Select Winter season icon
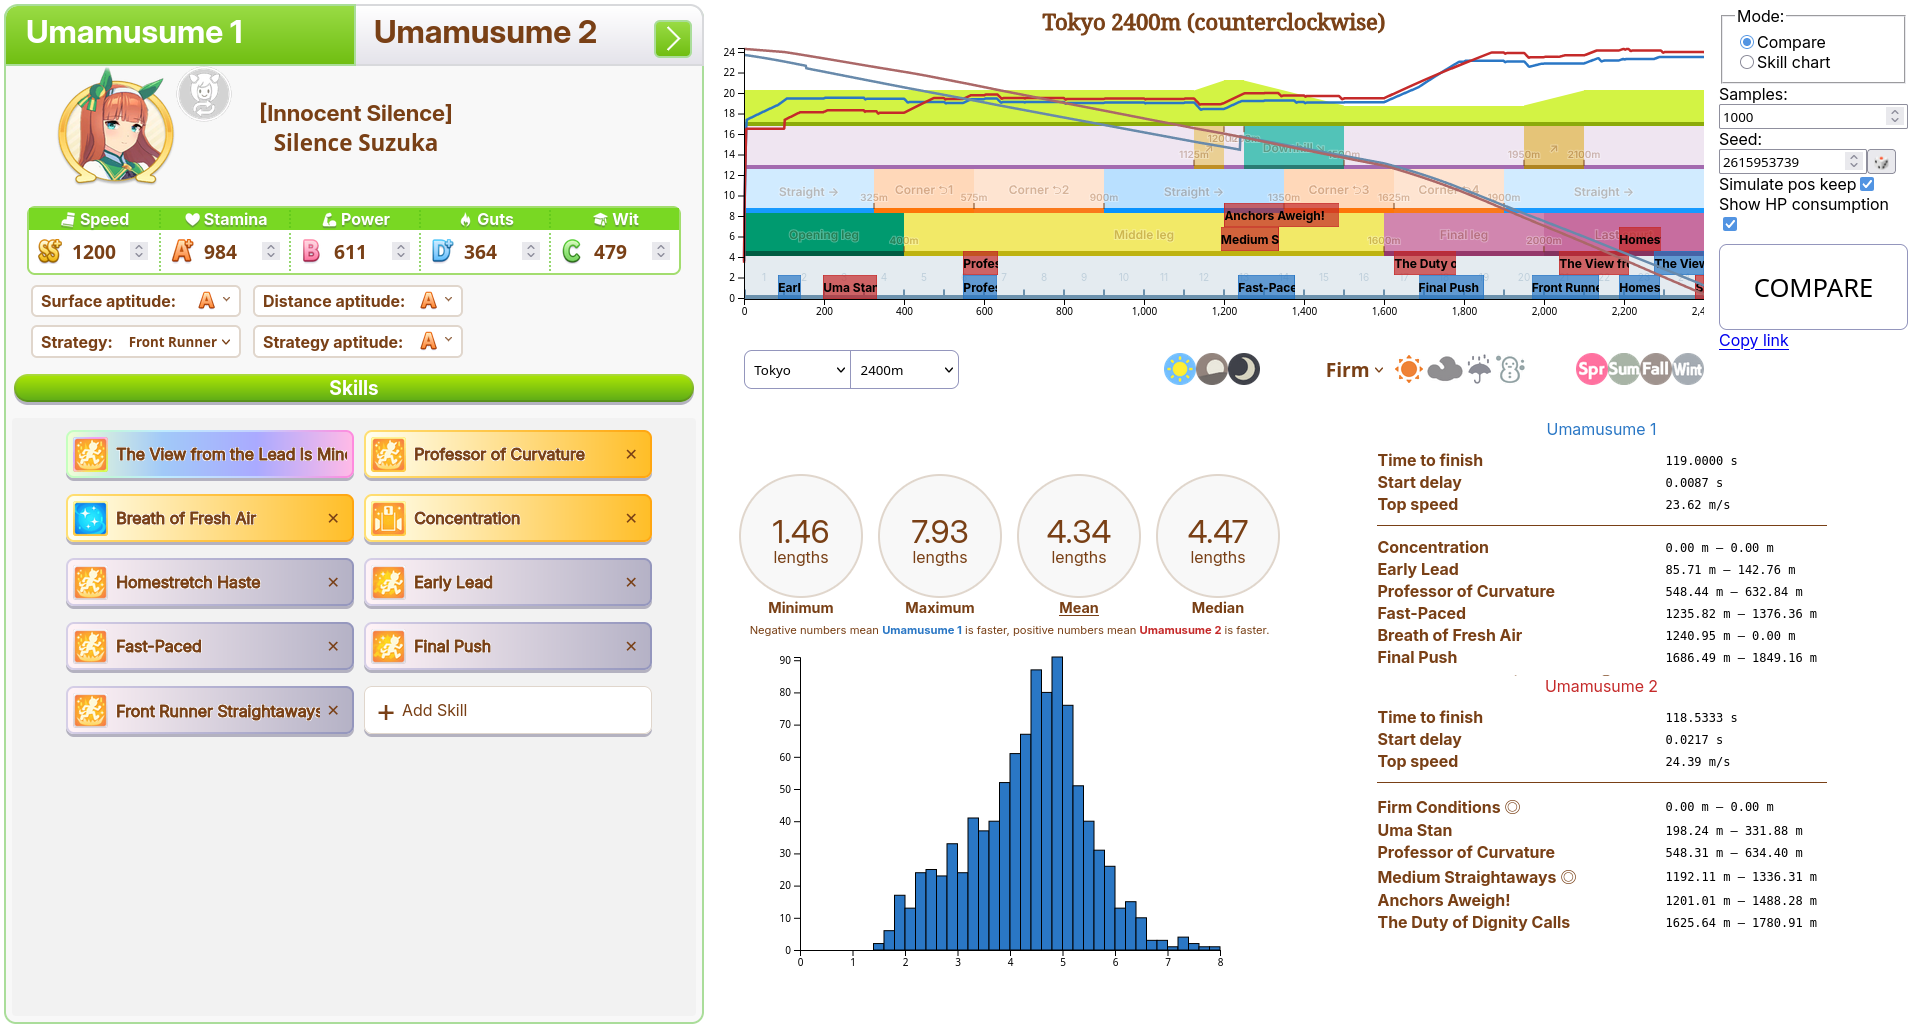1908x1029 pixels. 1687,369
